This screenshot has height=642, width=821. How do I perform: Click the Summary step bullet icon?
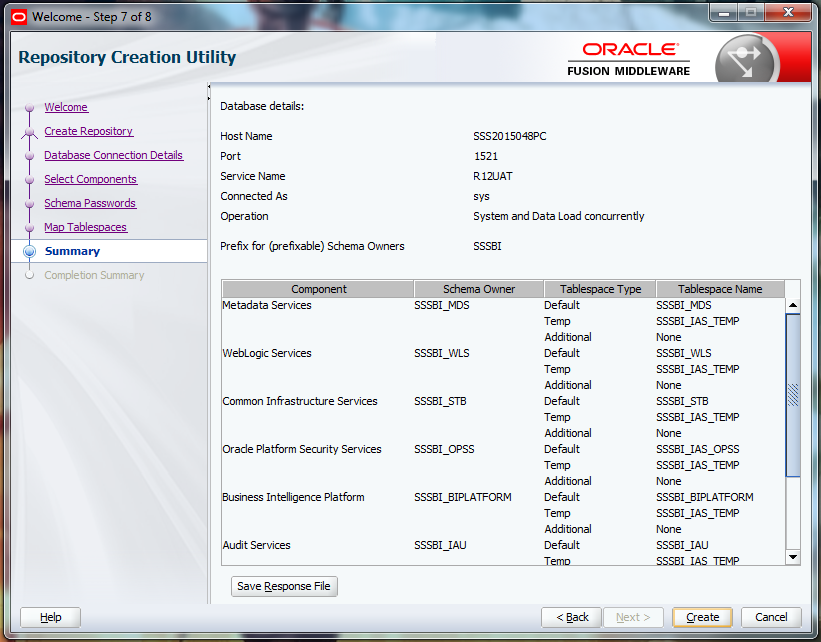tap(30, 251)
